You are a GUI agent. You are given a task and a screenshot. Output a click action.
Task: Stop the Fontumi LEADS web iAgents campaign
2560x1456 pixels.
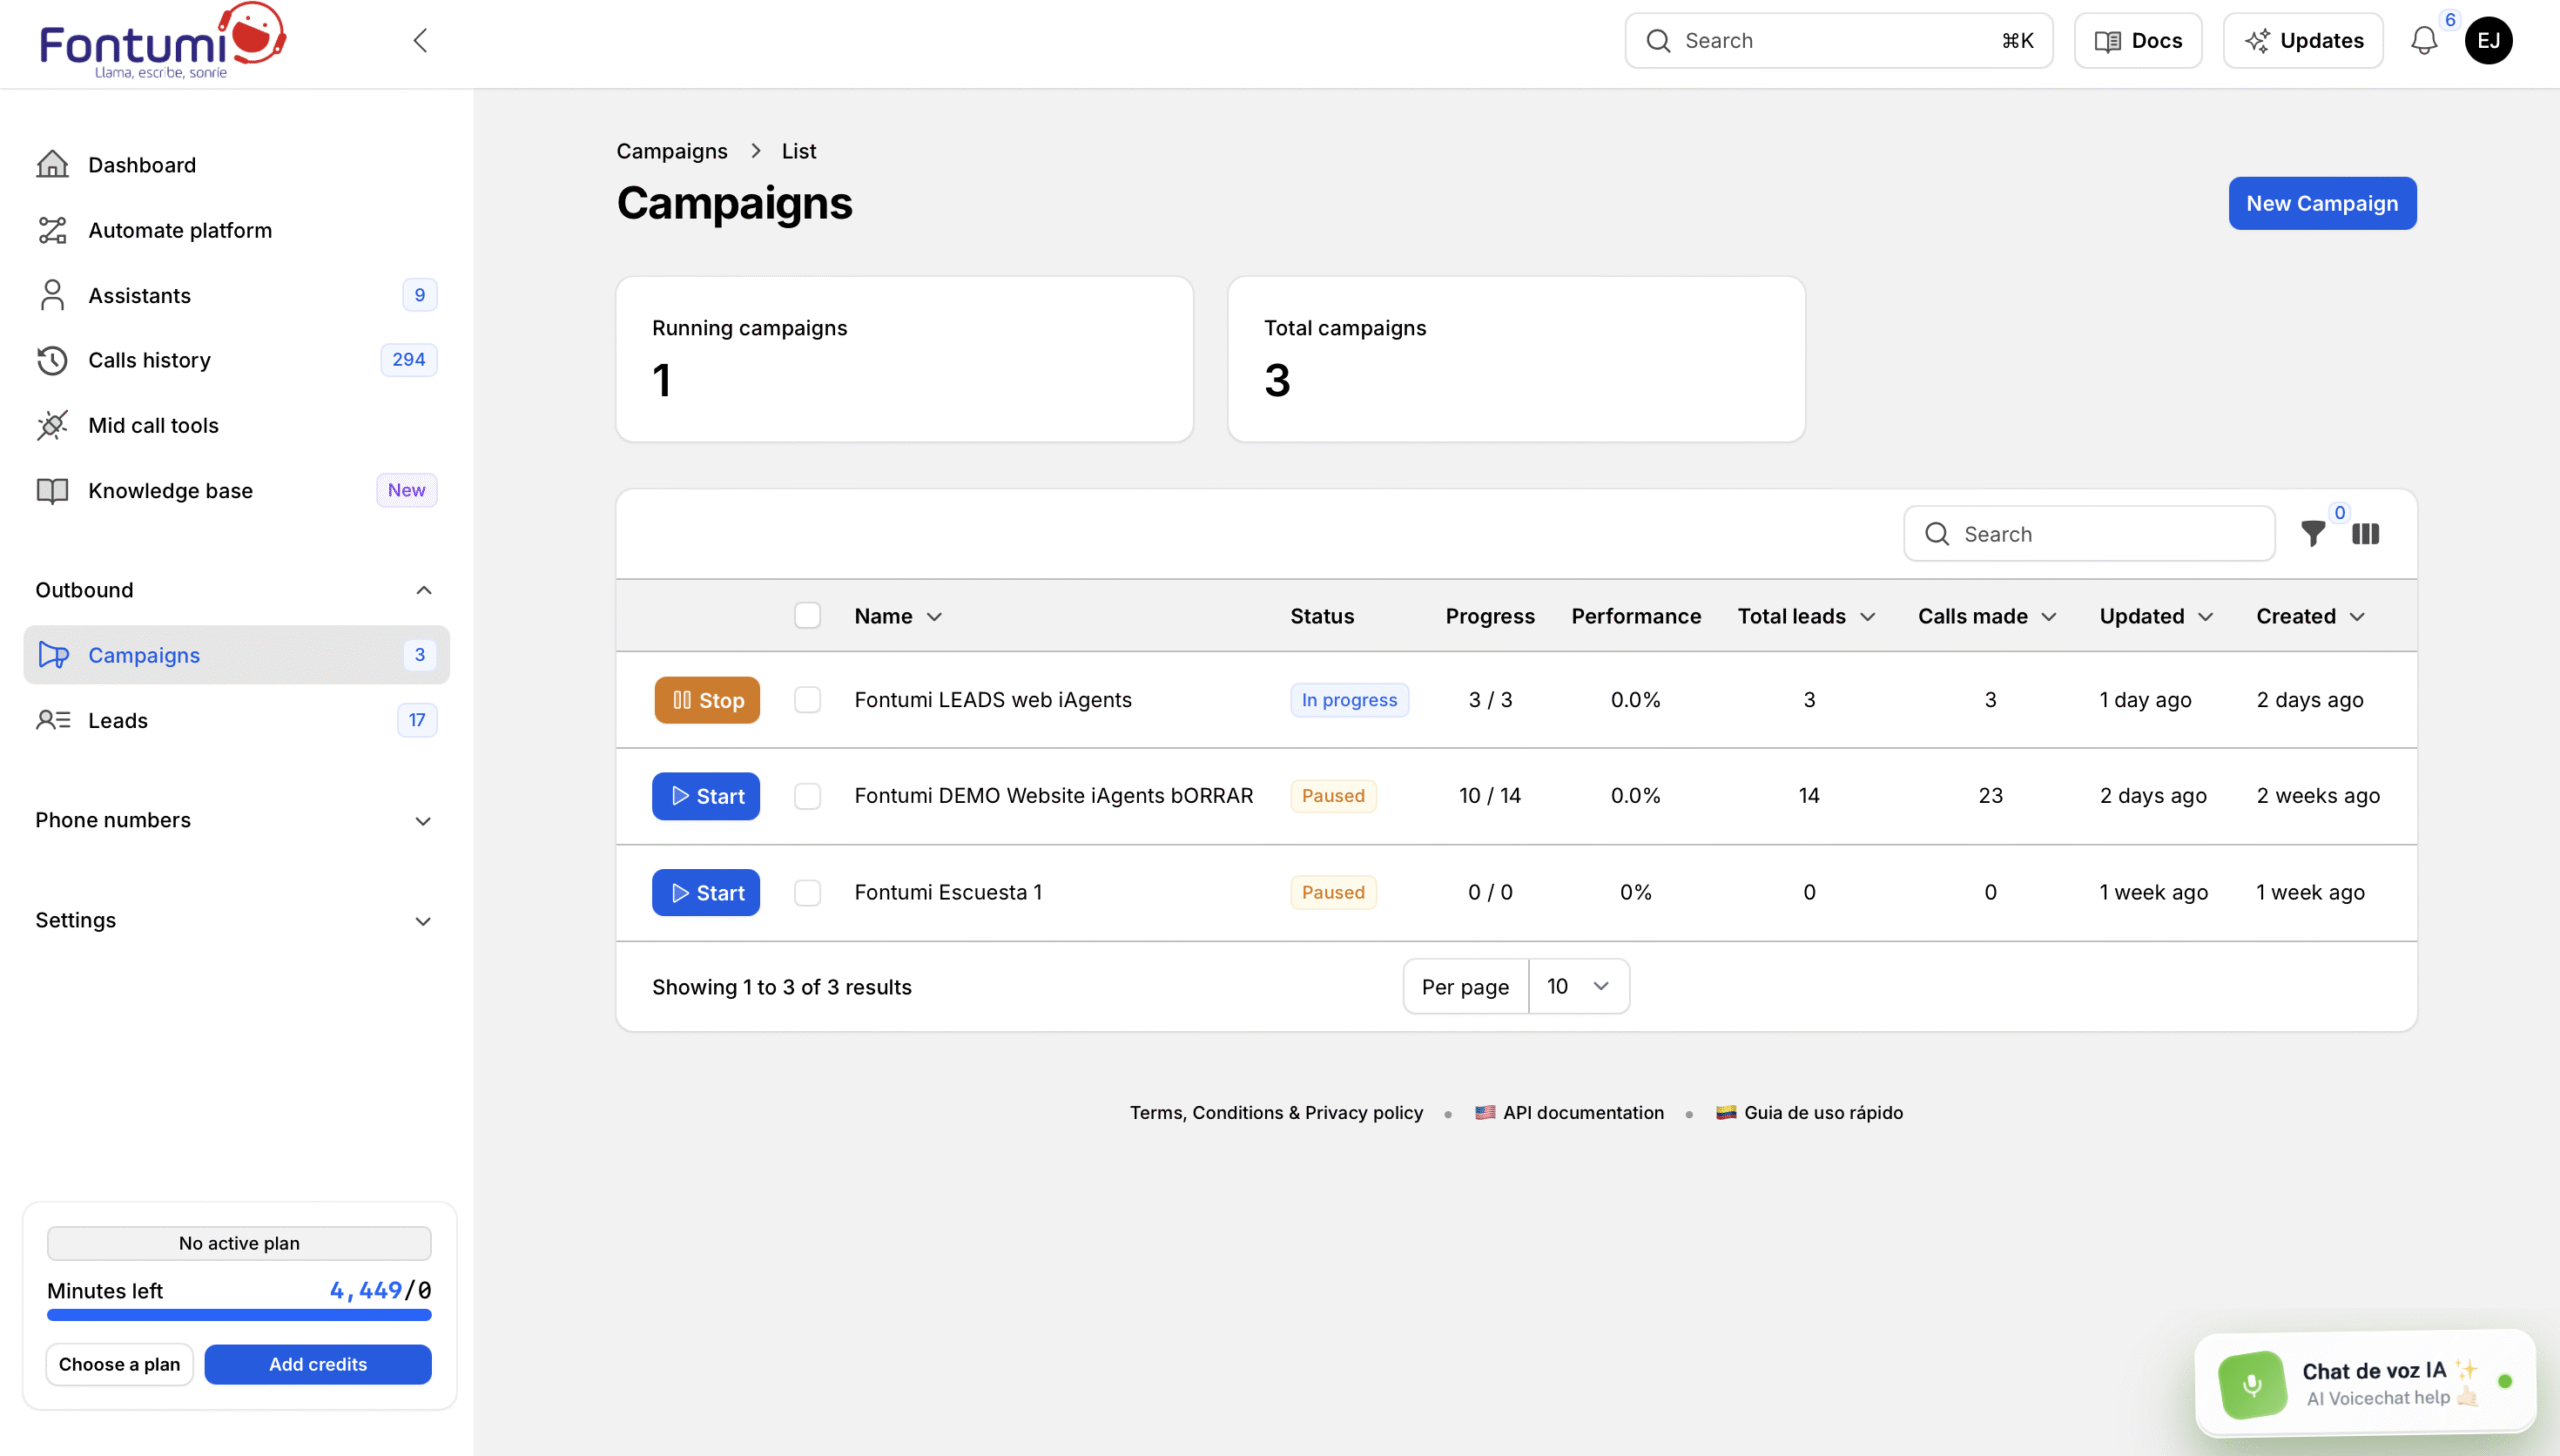click(x=707, y=700)
